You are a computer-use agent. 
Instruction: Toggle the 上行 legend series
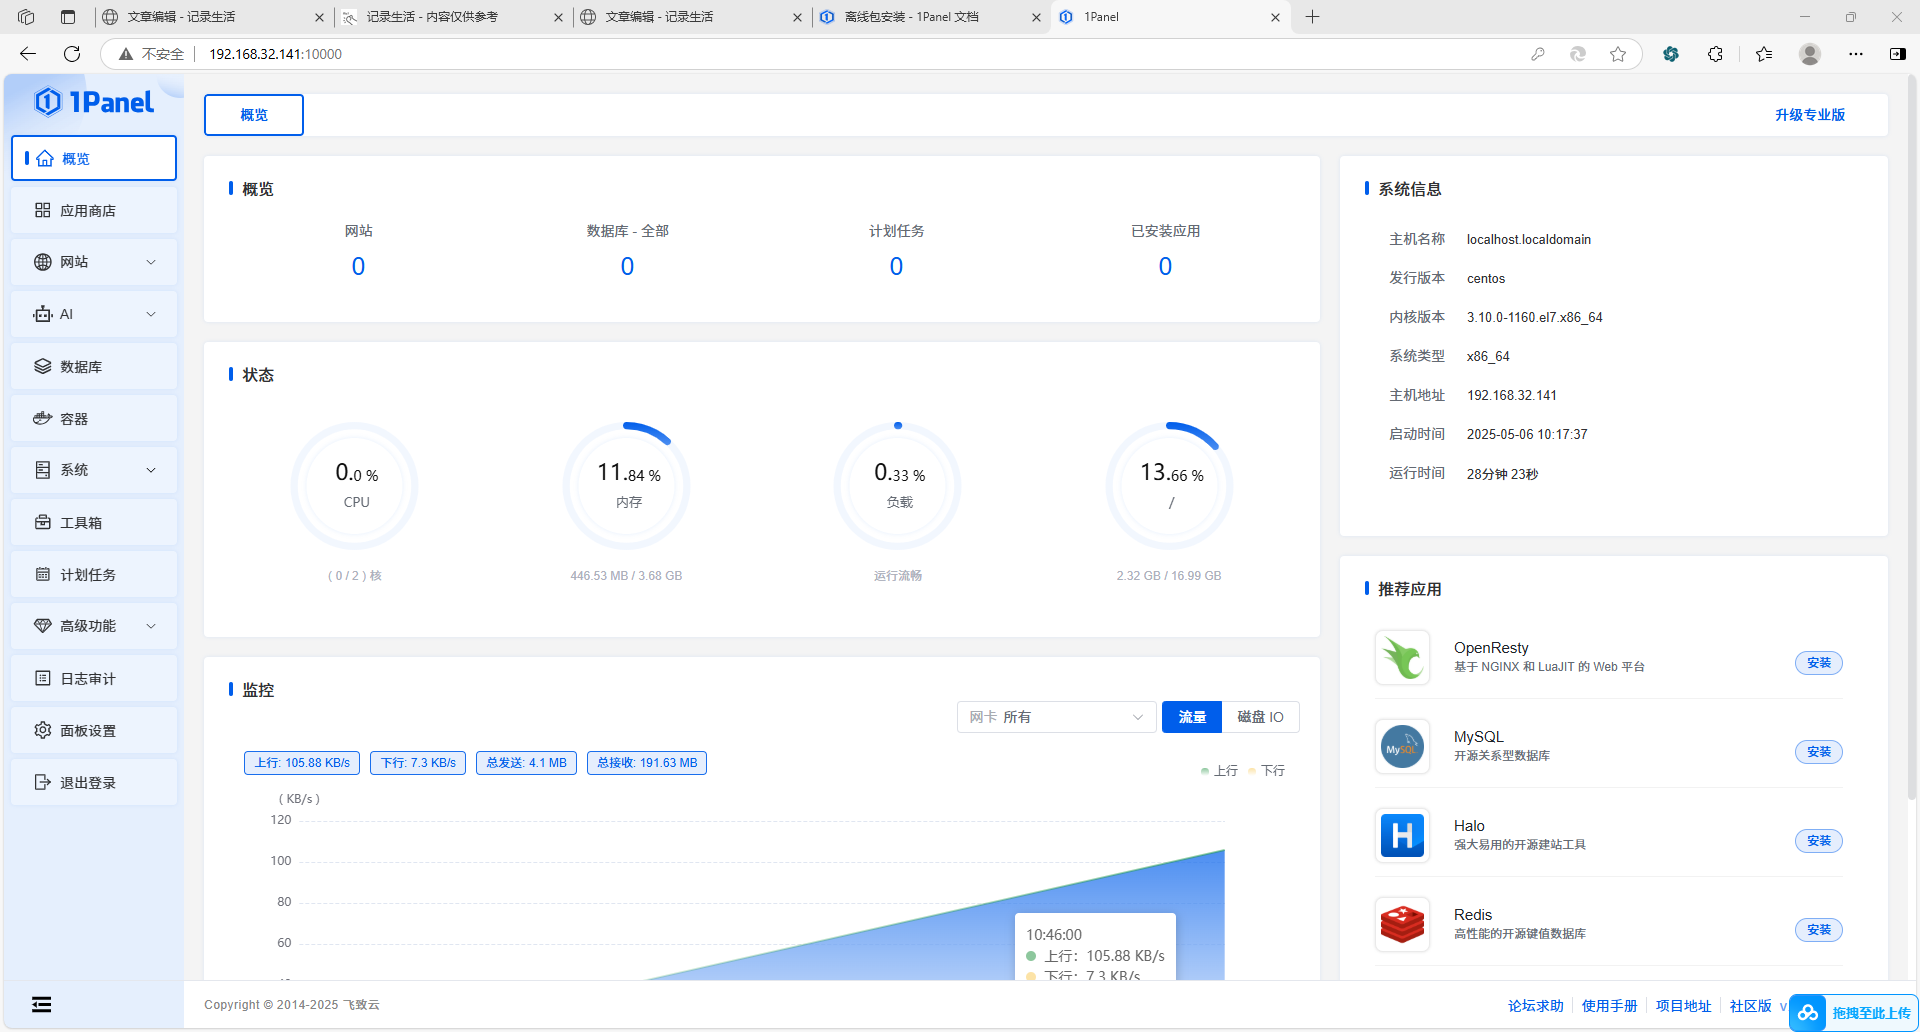coord(1219,771)
